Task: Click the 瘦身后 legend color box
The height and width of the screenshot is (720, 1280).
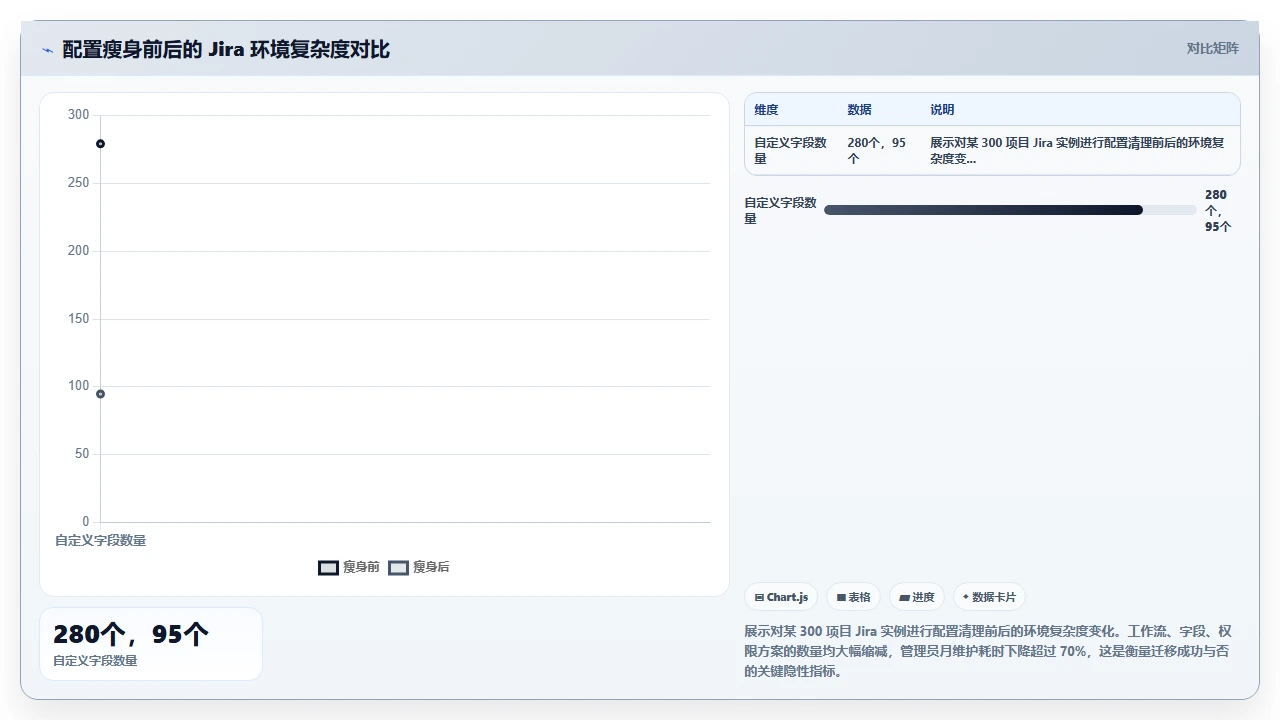Action: pyautogui.click(x=398, y=567)
